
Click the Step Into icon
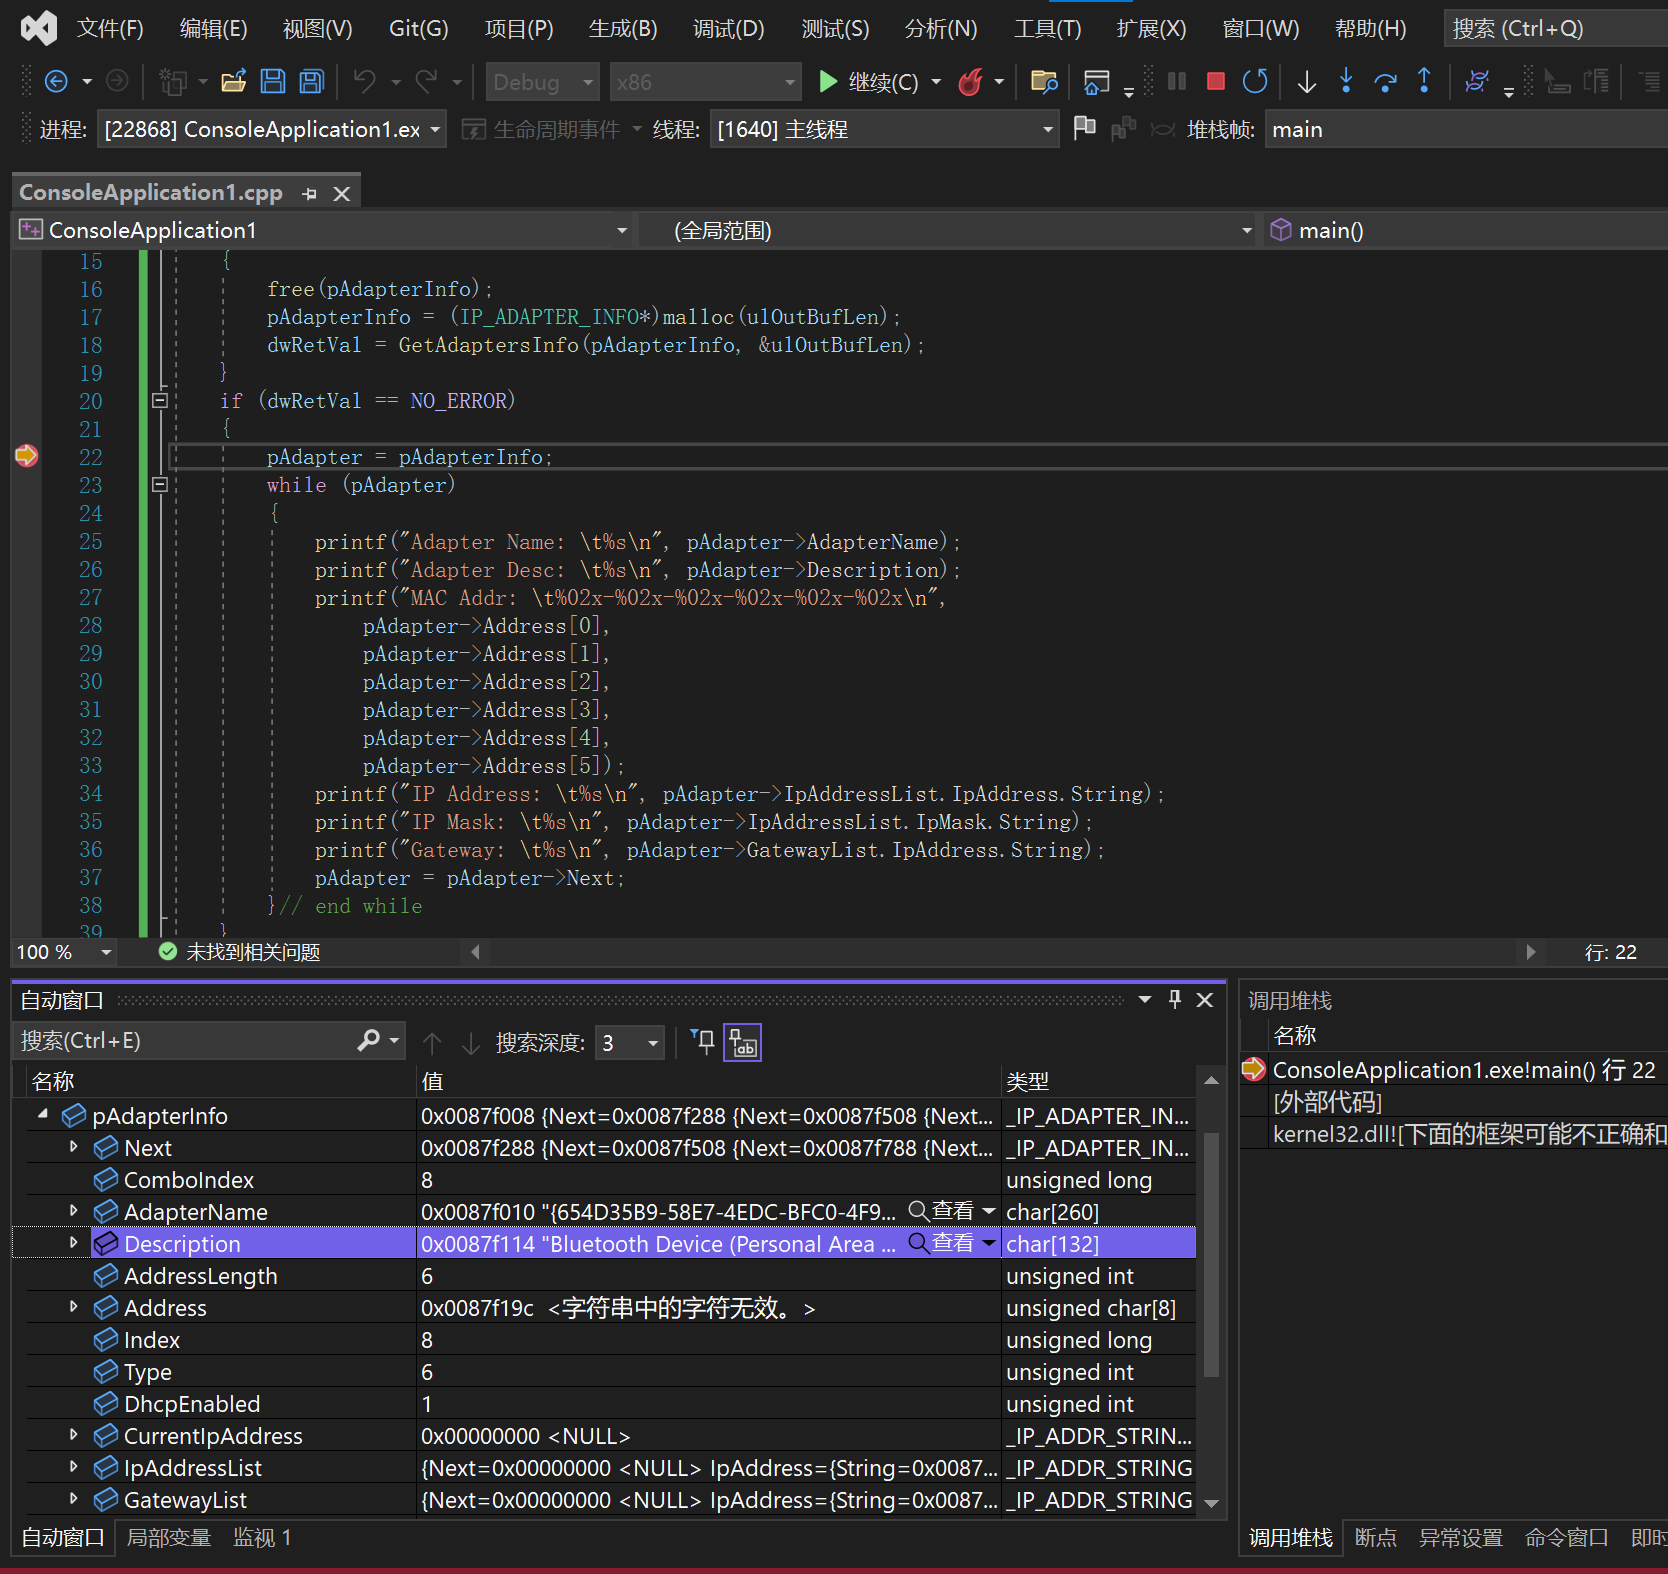point(1346,80)
